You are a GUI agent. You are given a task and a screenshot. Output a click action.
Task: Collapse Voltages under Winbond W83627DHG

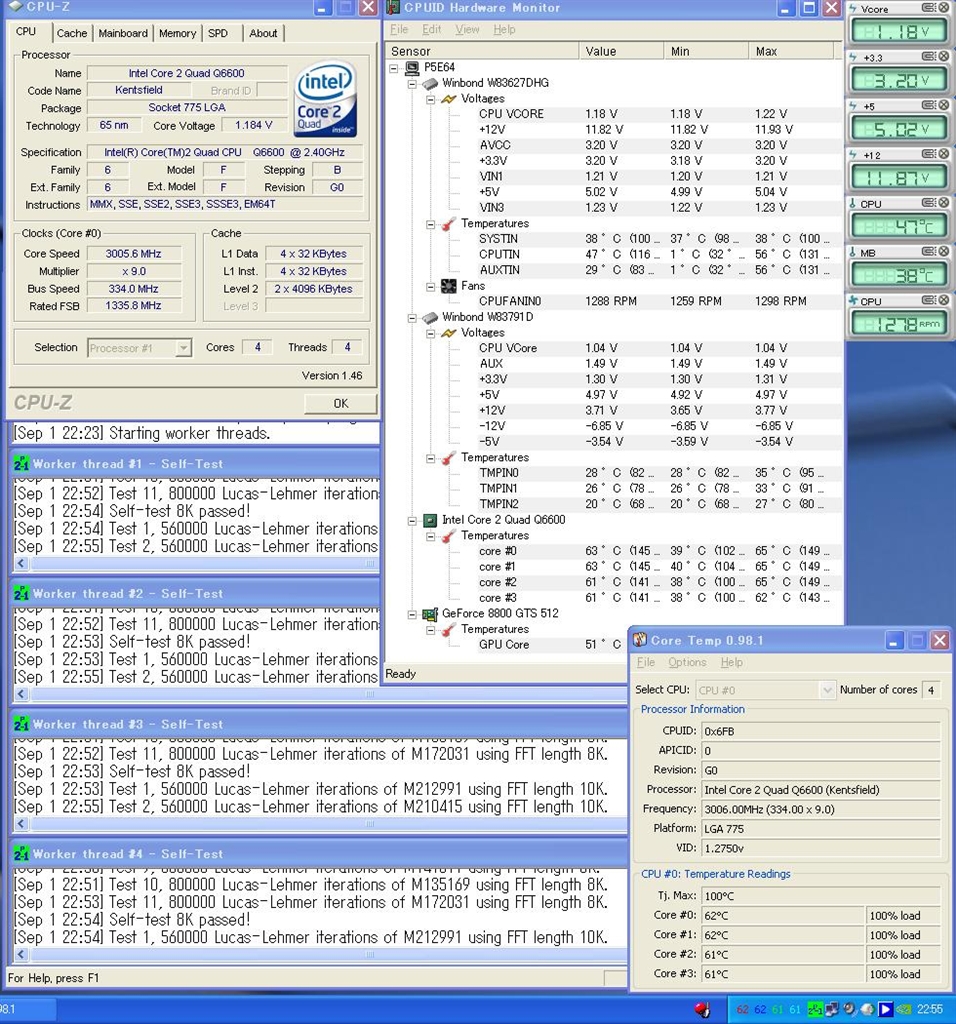point(431,99)
